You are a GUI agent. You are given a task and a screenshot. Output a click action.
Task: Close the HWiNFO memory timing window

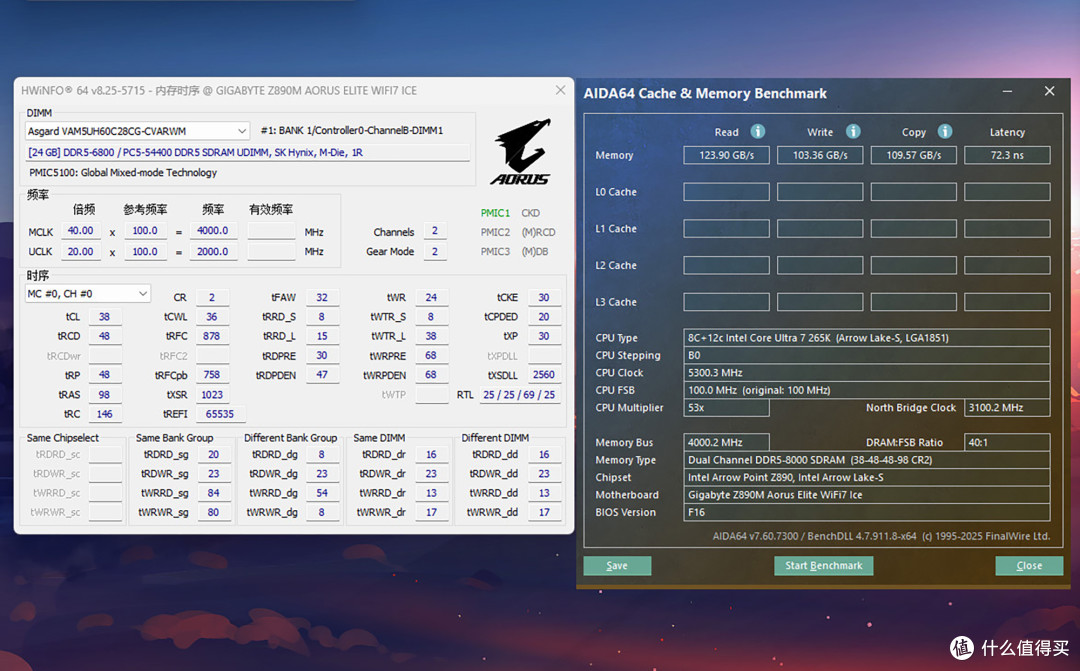pyautogui.click(x=561, y=90)
